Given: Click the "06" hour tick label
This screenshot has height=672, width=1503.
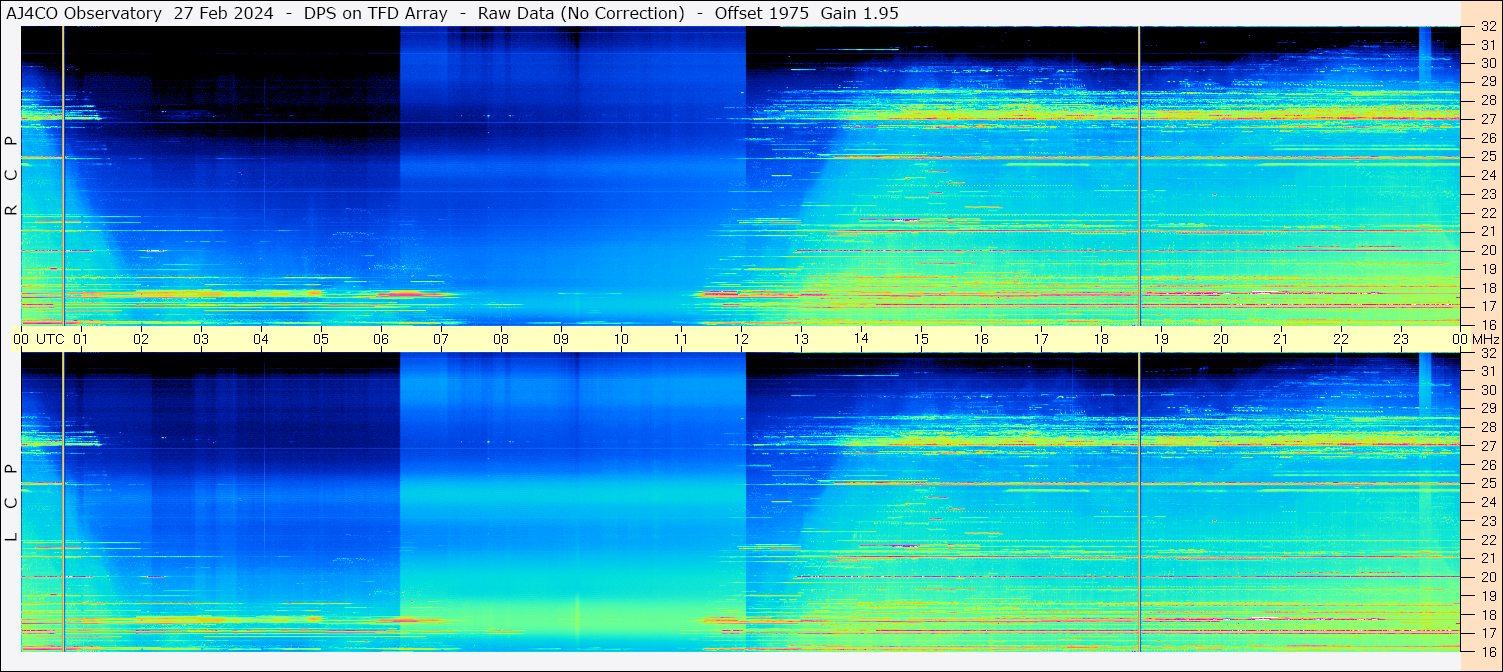Looking at the screenshot, I should (x=381, y=339).
